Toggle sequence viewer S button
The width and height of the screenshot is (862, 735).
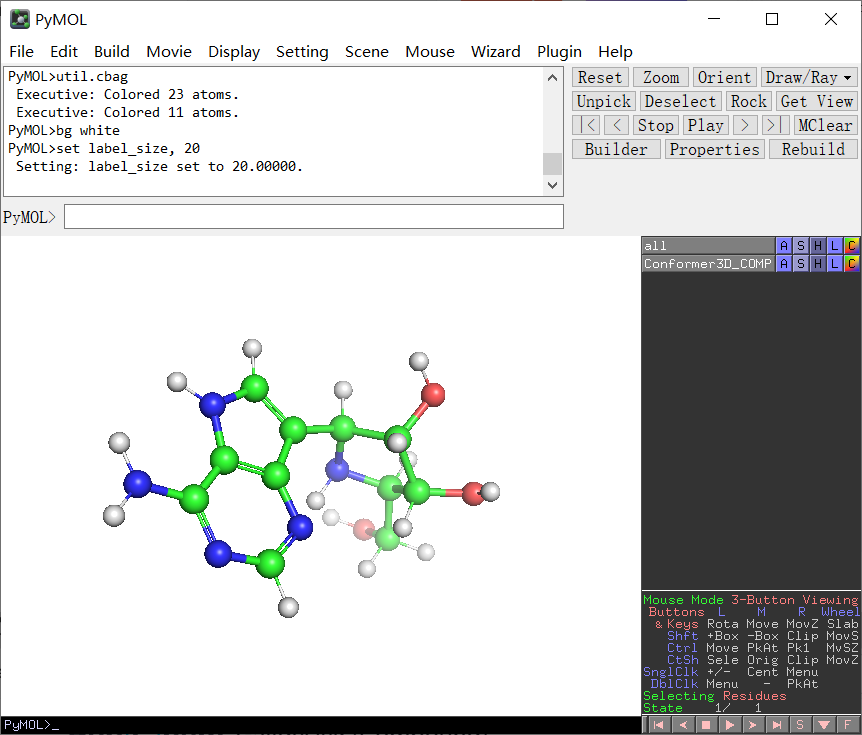pyautogui.click(x=800, y=725)
